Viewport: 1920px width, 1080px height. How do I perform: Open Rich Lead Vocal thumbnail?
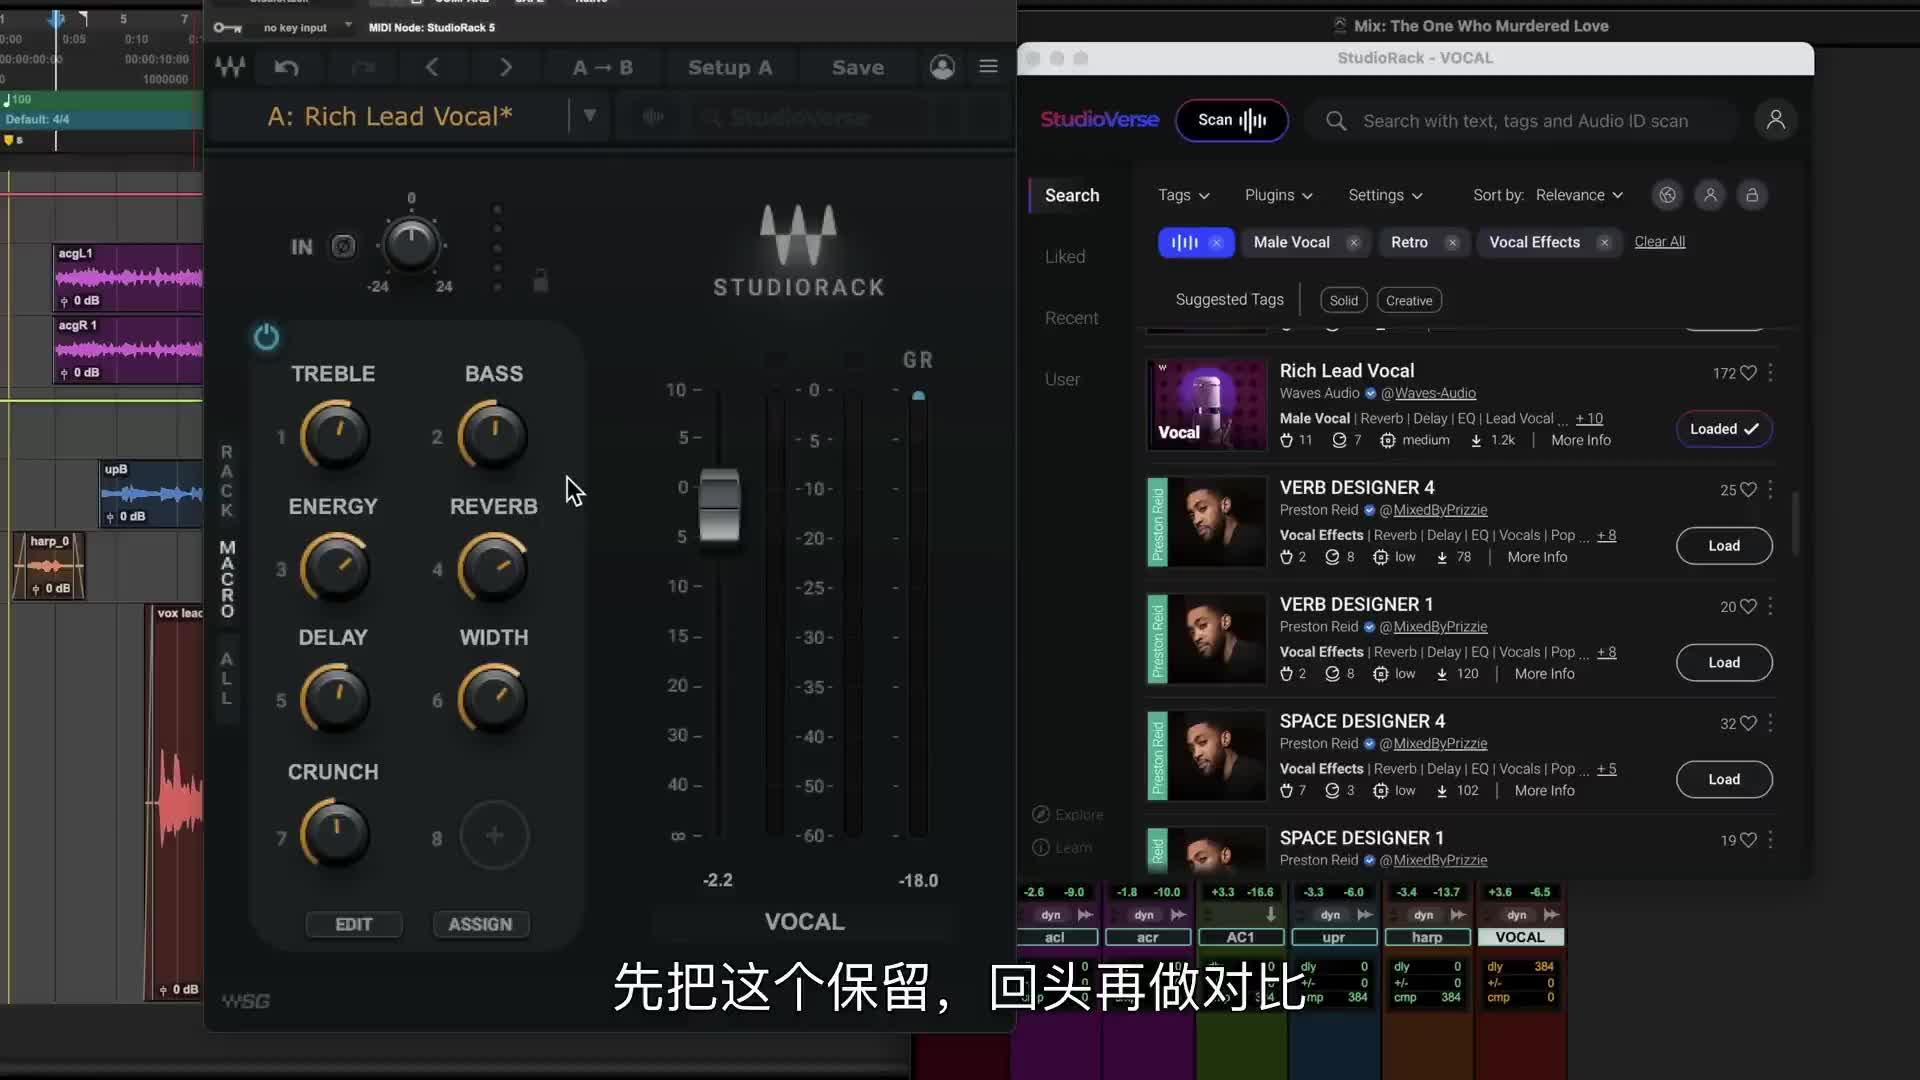1207,405
